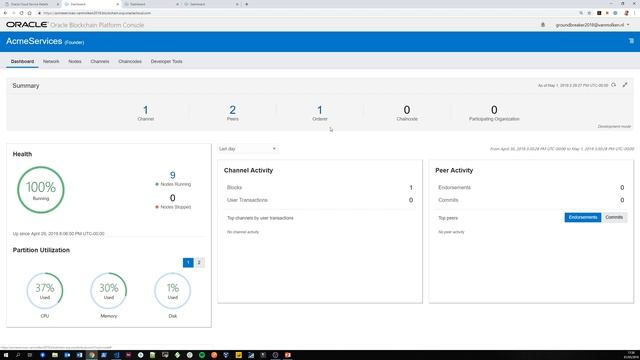Click the User Transactions row in Channel Activity

point(320,200)
